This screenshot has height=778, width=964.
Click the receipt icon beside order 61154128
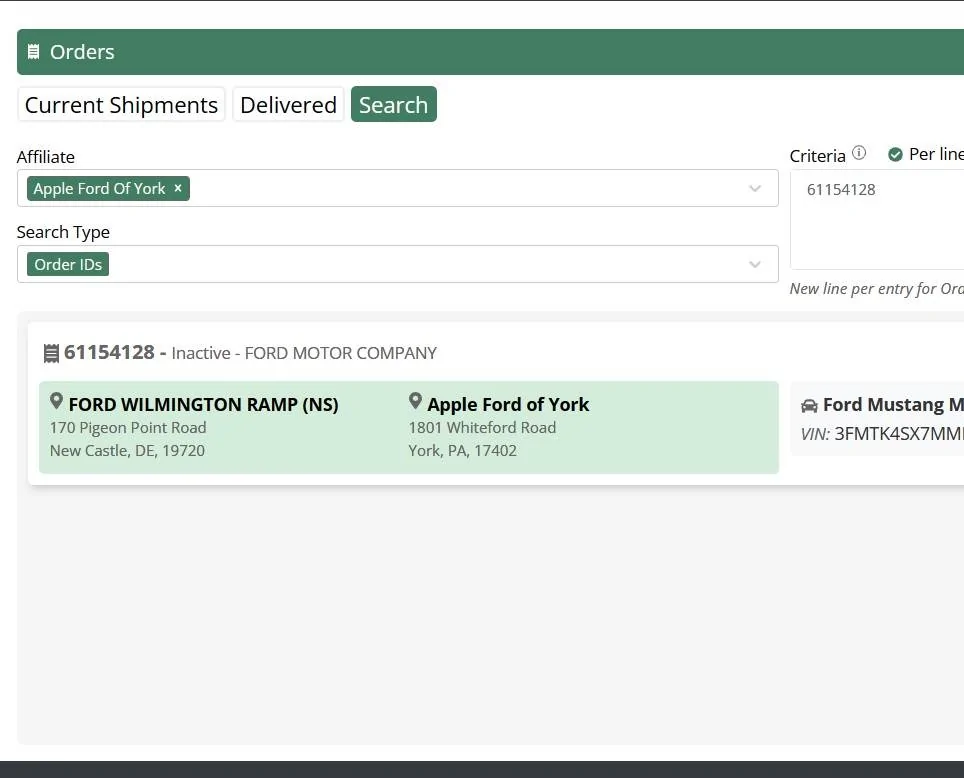pos(52,353)
